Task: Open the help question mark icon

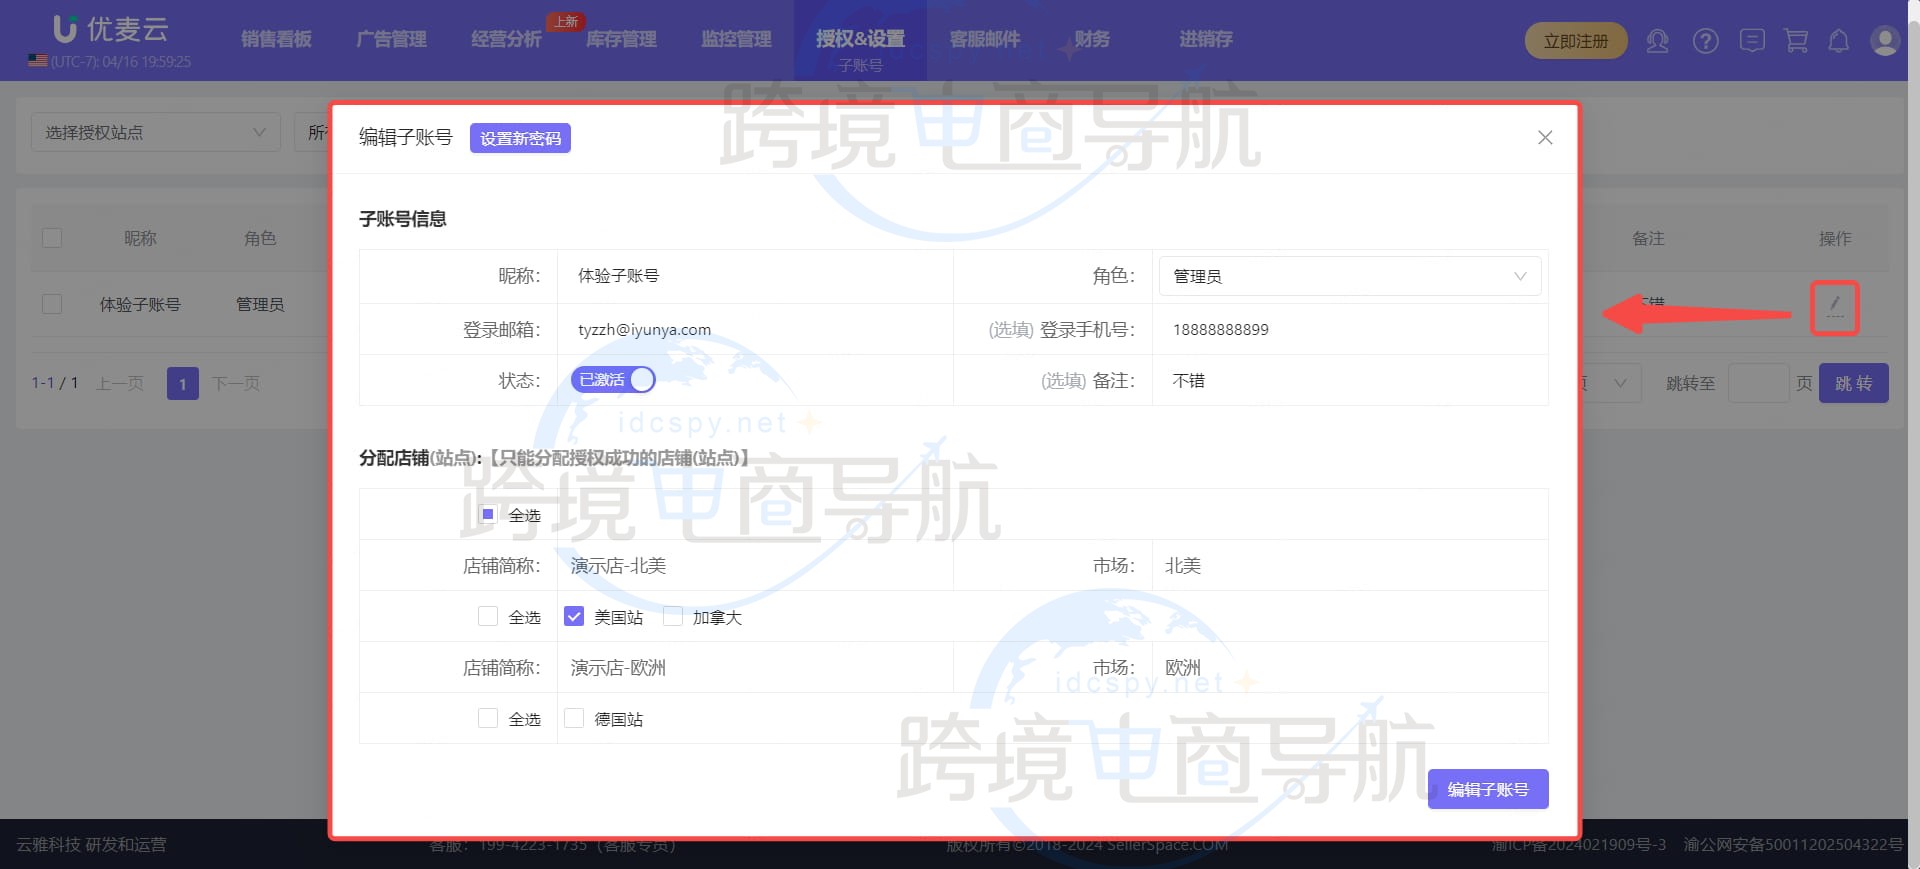Action: coord(1705,41)
